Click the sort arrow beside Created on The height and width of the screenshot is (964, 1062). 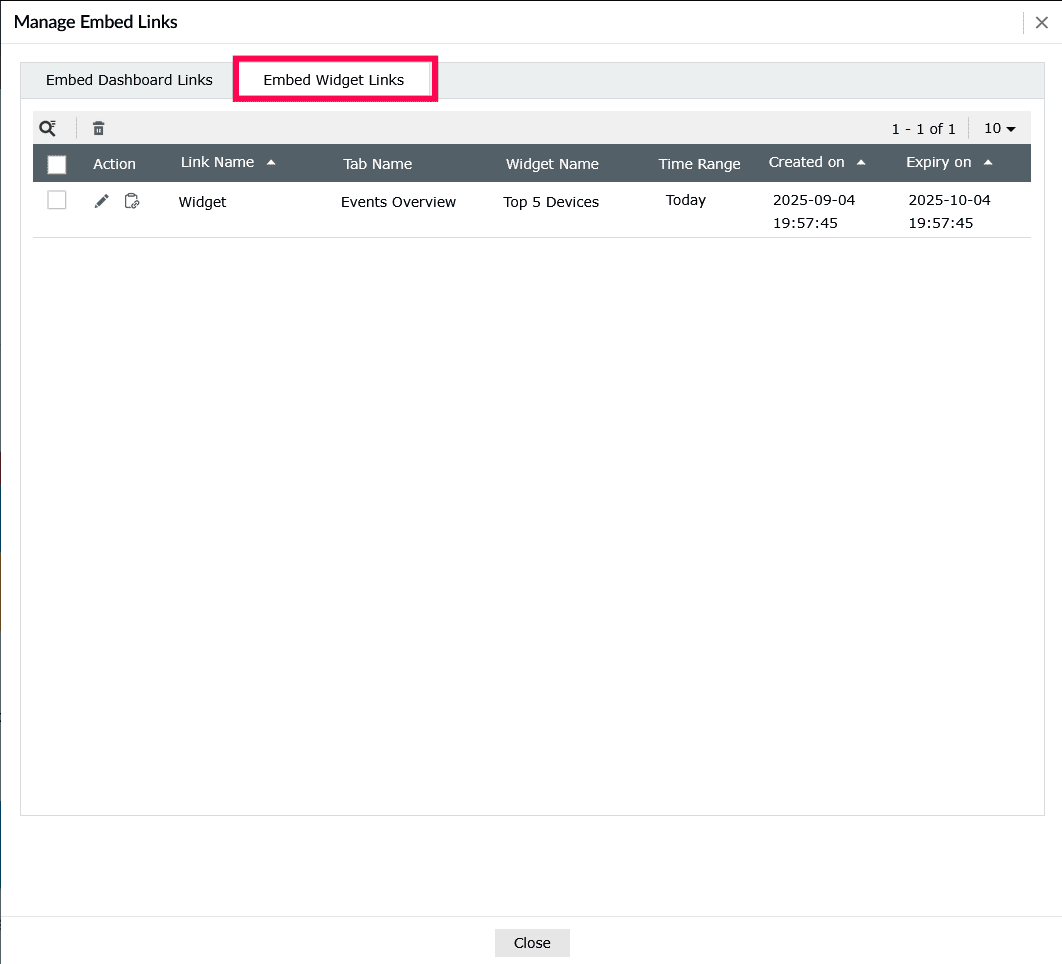861,161
